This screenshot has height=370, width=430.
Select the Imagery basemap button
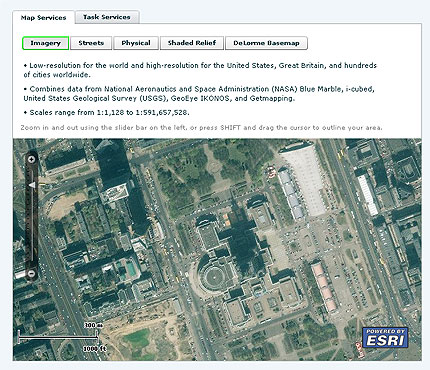[45, 43]
